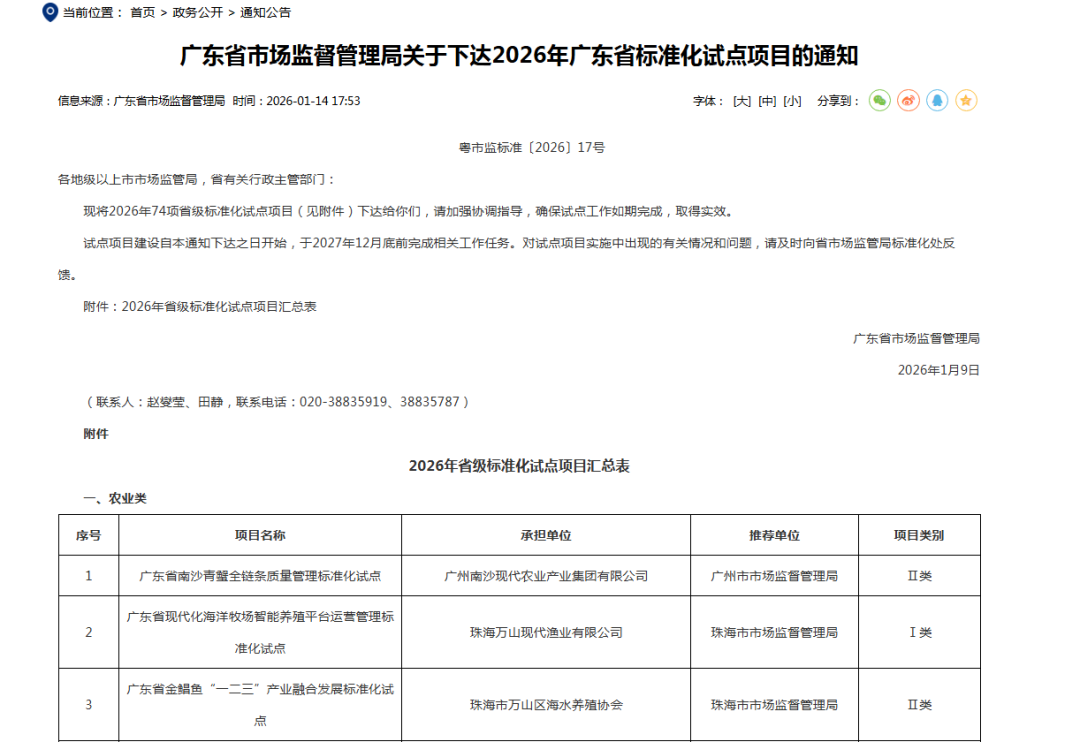
Task: Share via the QQ penguin icon
Action: pyautogui.click(x=937, y=100)
